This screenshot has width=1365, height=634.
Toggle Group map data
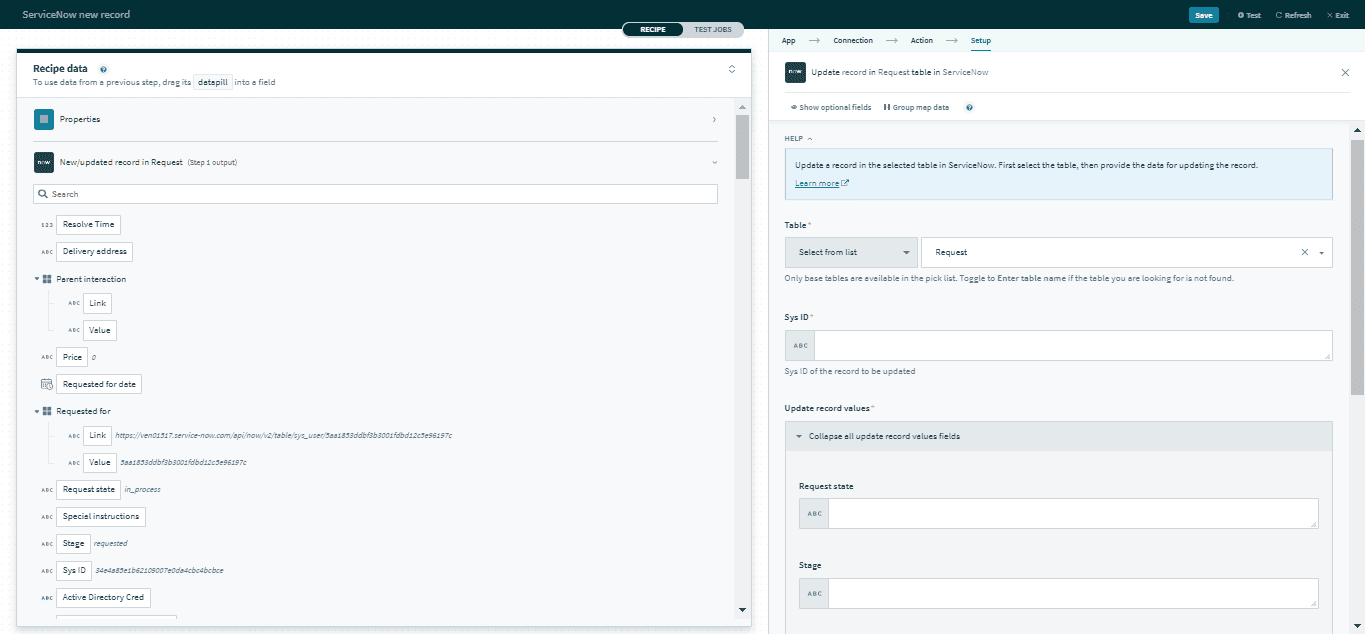click(916, 107)
